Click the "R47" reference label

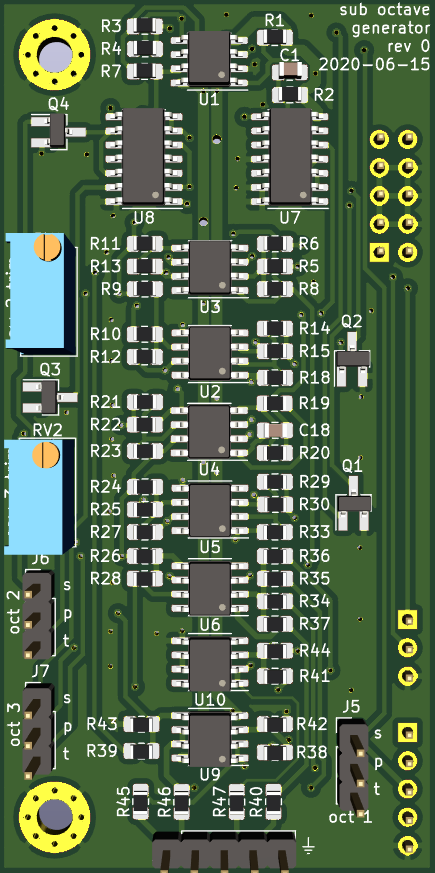(x=220, y=801)
